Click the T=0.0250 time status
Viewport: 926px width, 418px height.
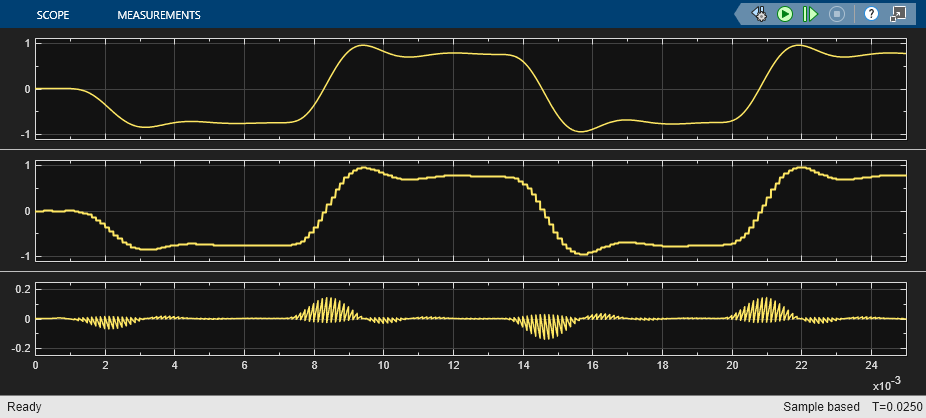(x=896, y=407)
